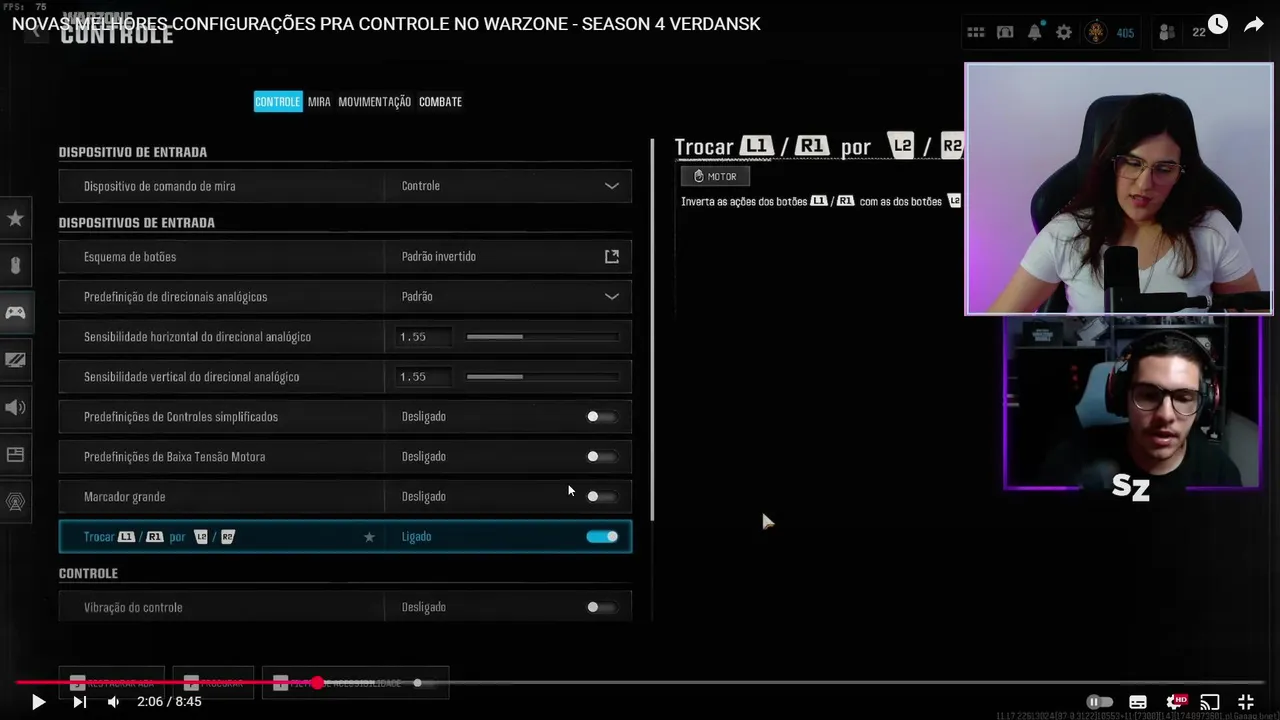Adjust Sensibilidade horizontal slider
The height and width of the screenshot is (720, 1280).
coord(543,337)
